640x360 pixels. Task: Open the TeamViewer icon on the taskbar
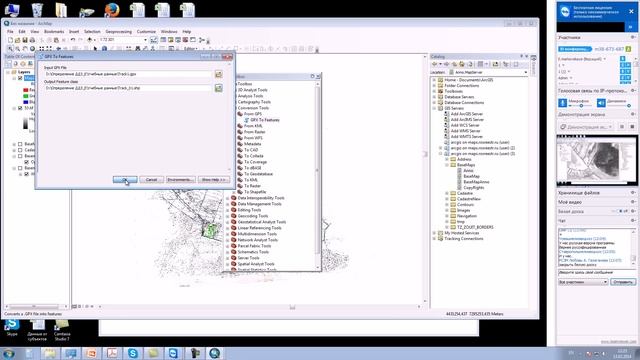pos(173,353)
